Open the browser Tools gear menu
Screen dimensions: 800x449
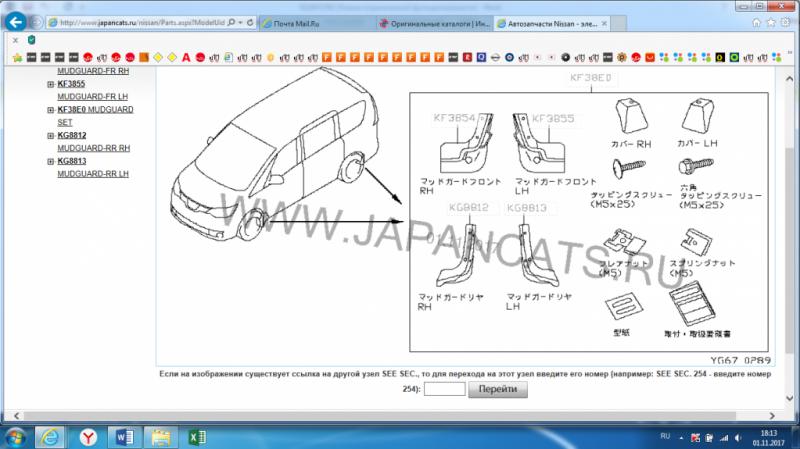786,23
